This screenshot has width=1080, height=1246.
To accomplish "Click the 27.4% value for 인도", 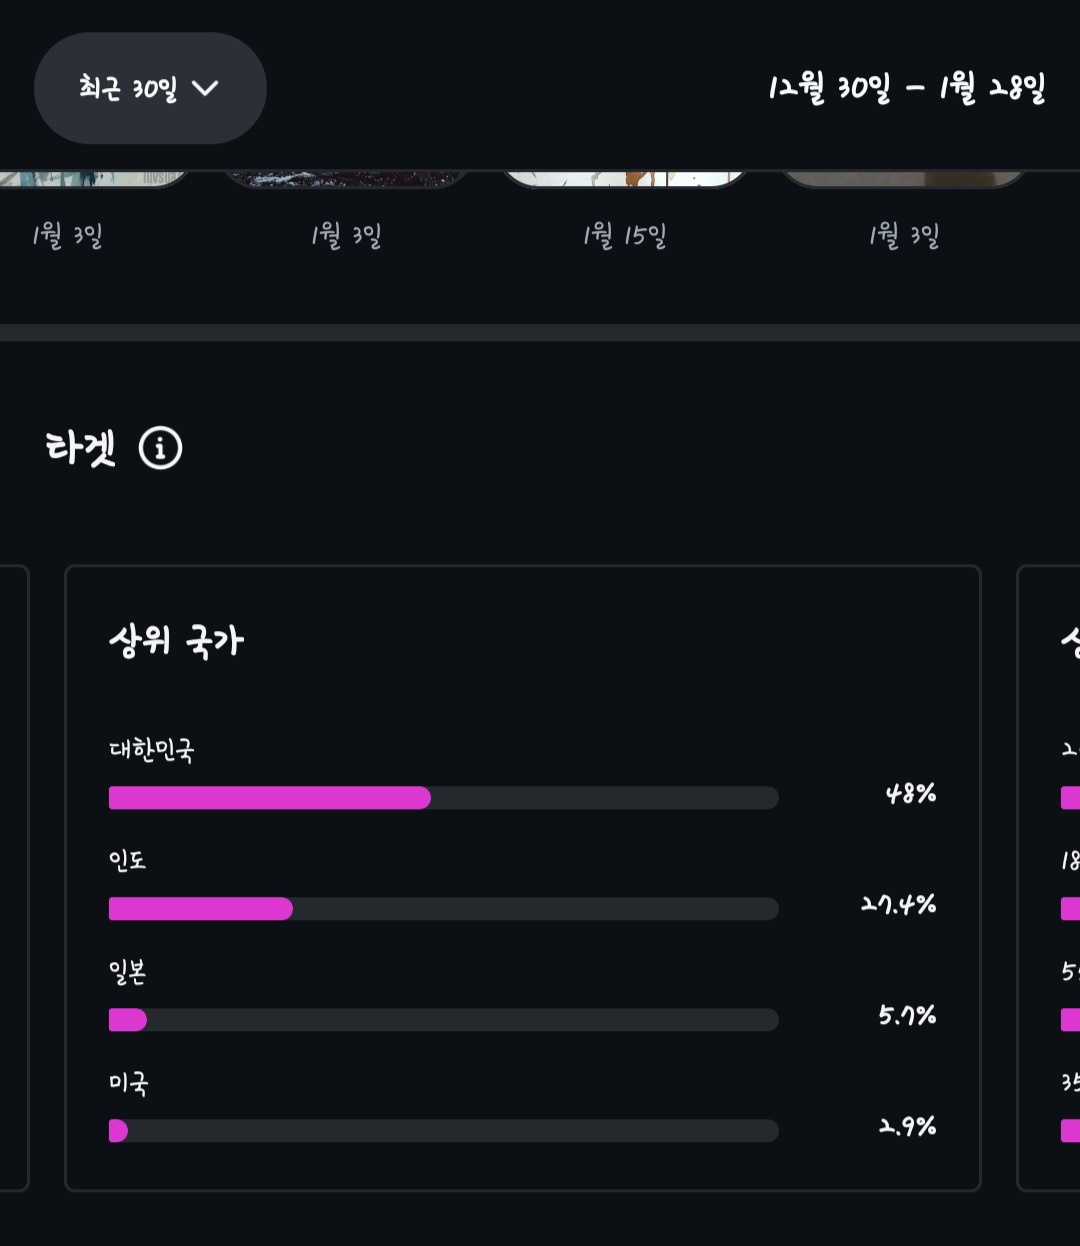I will [898, 905].
